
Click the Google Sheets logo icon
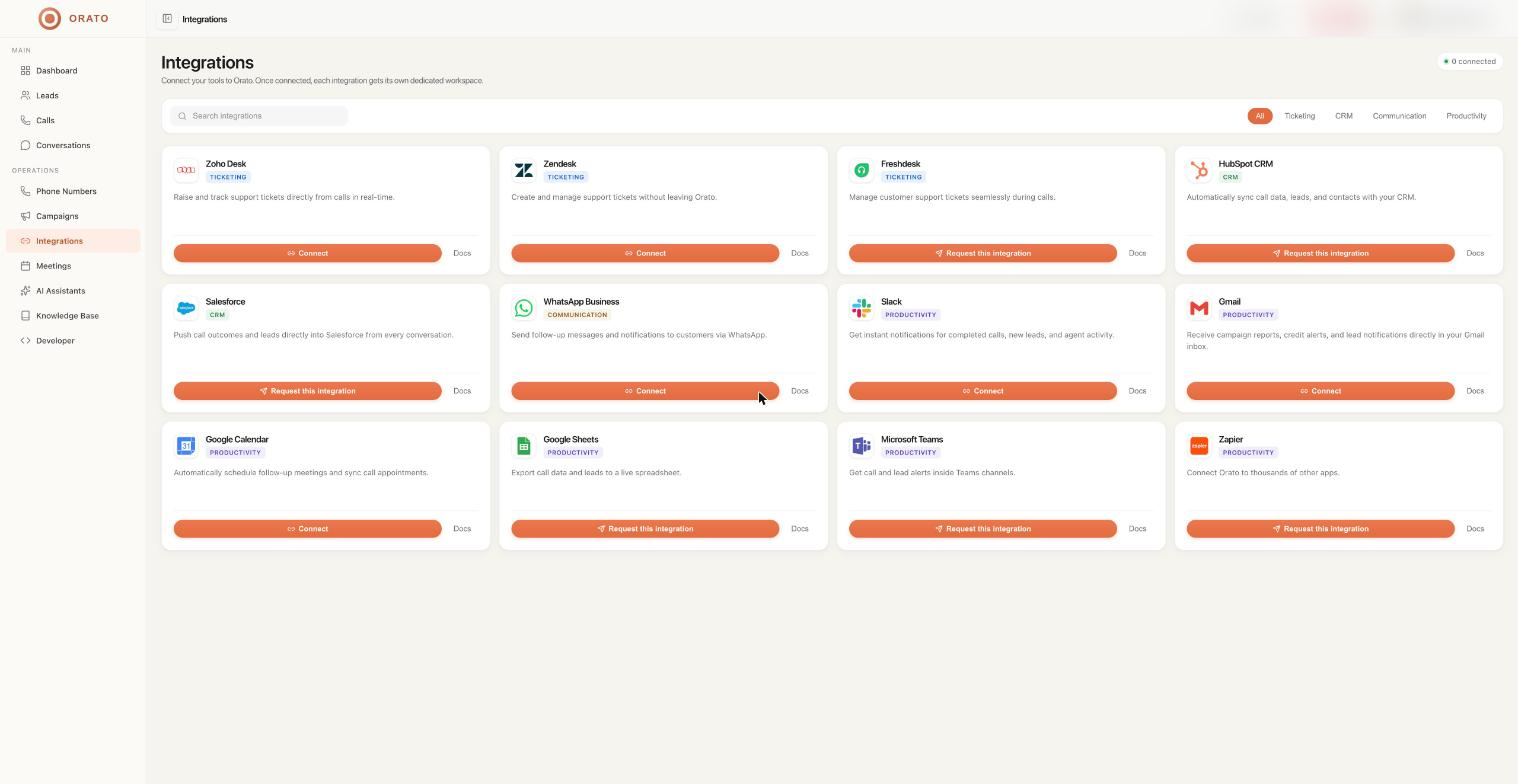[523, 446]
